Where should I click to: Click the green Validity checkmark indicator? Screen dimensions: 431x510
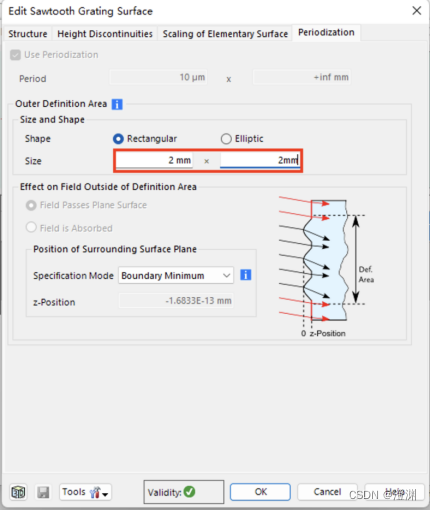[189, 492]
